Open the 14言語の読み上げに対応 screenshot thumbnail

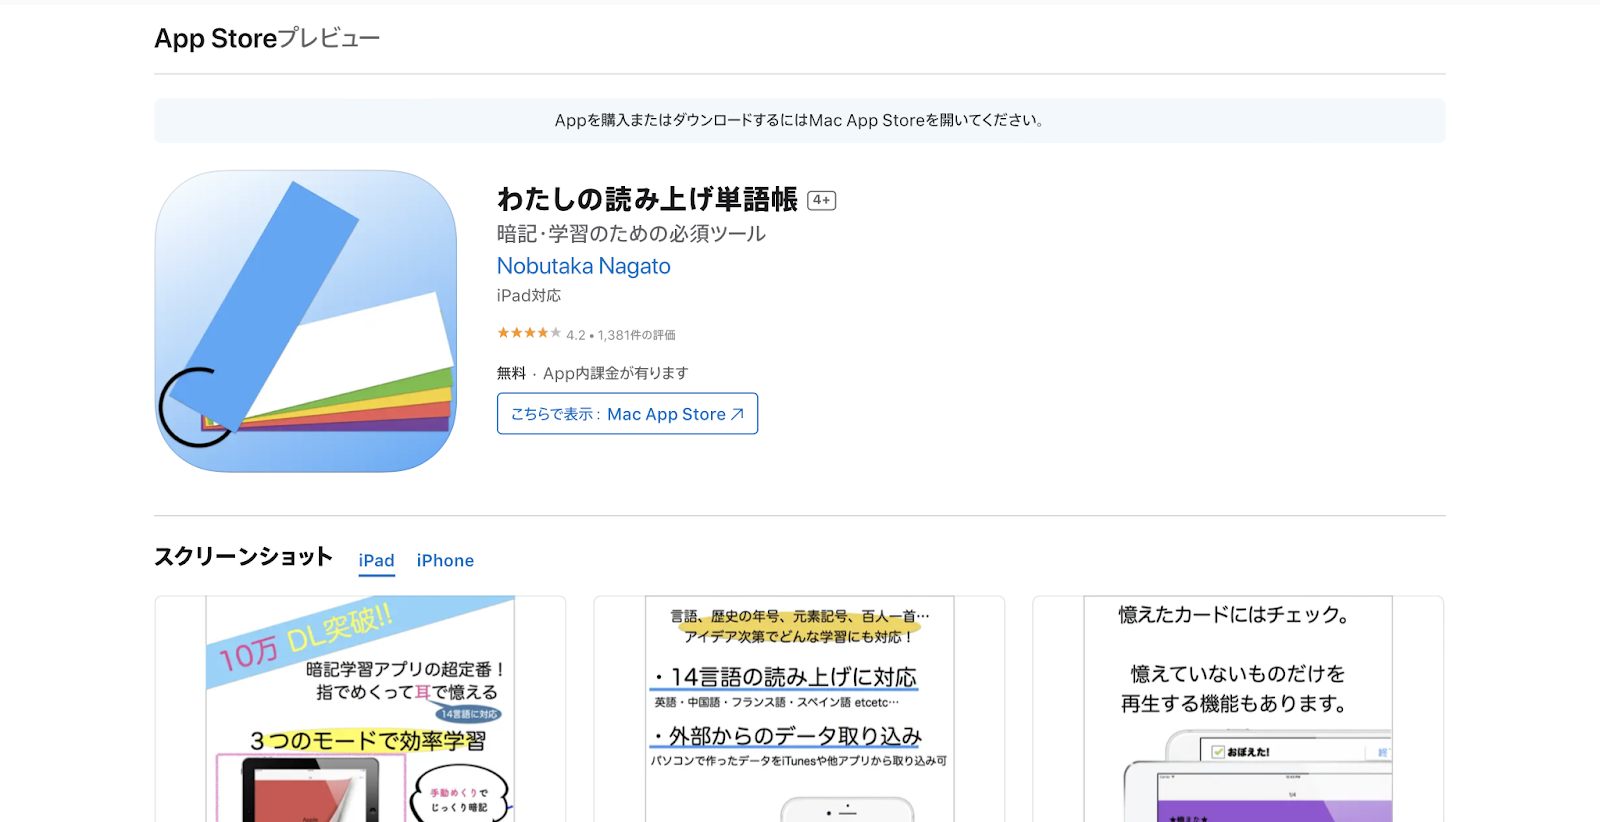(x=799, y=709)
